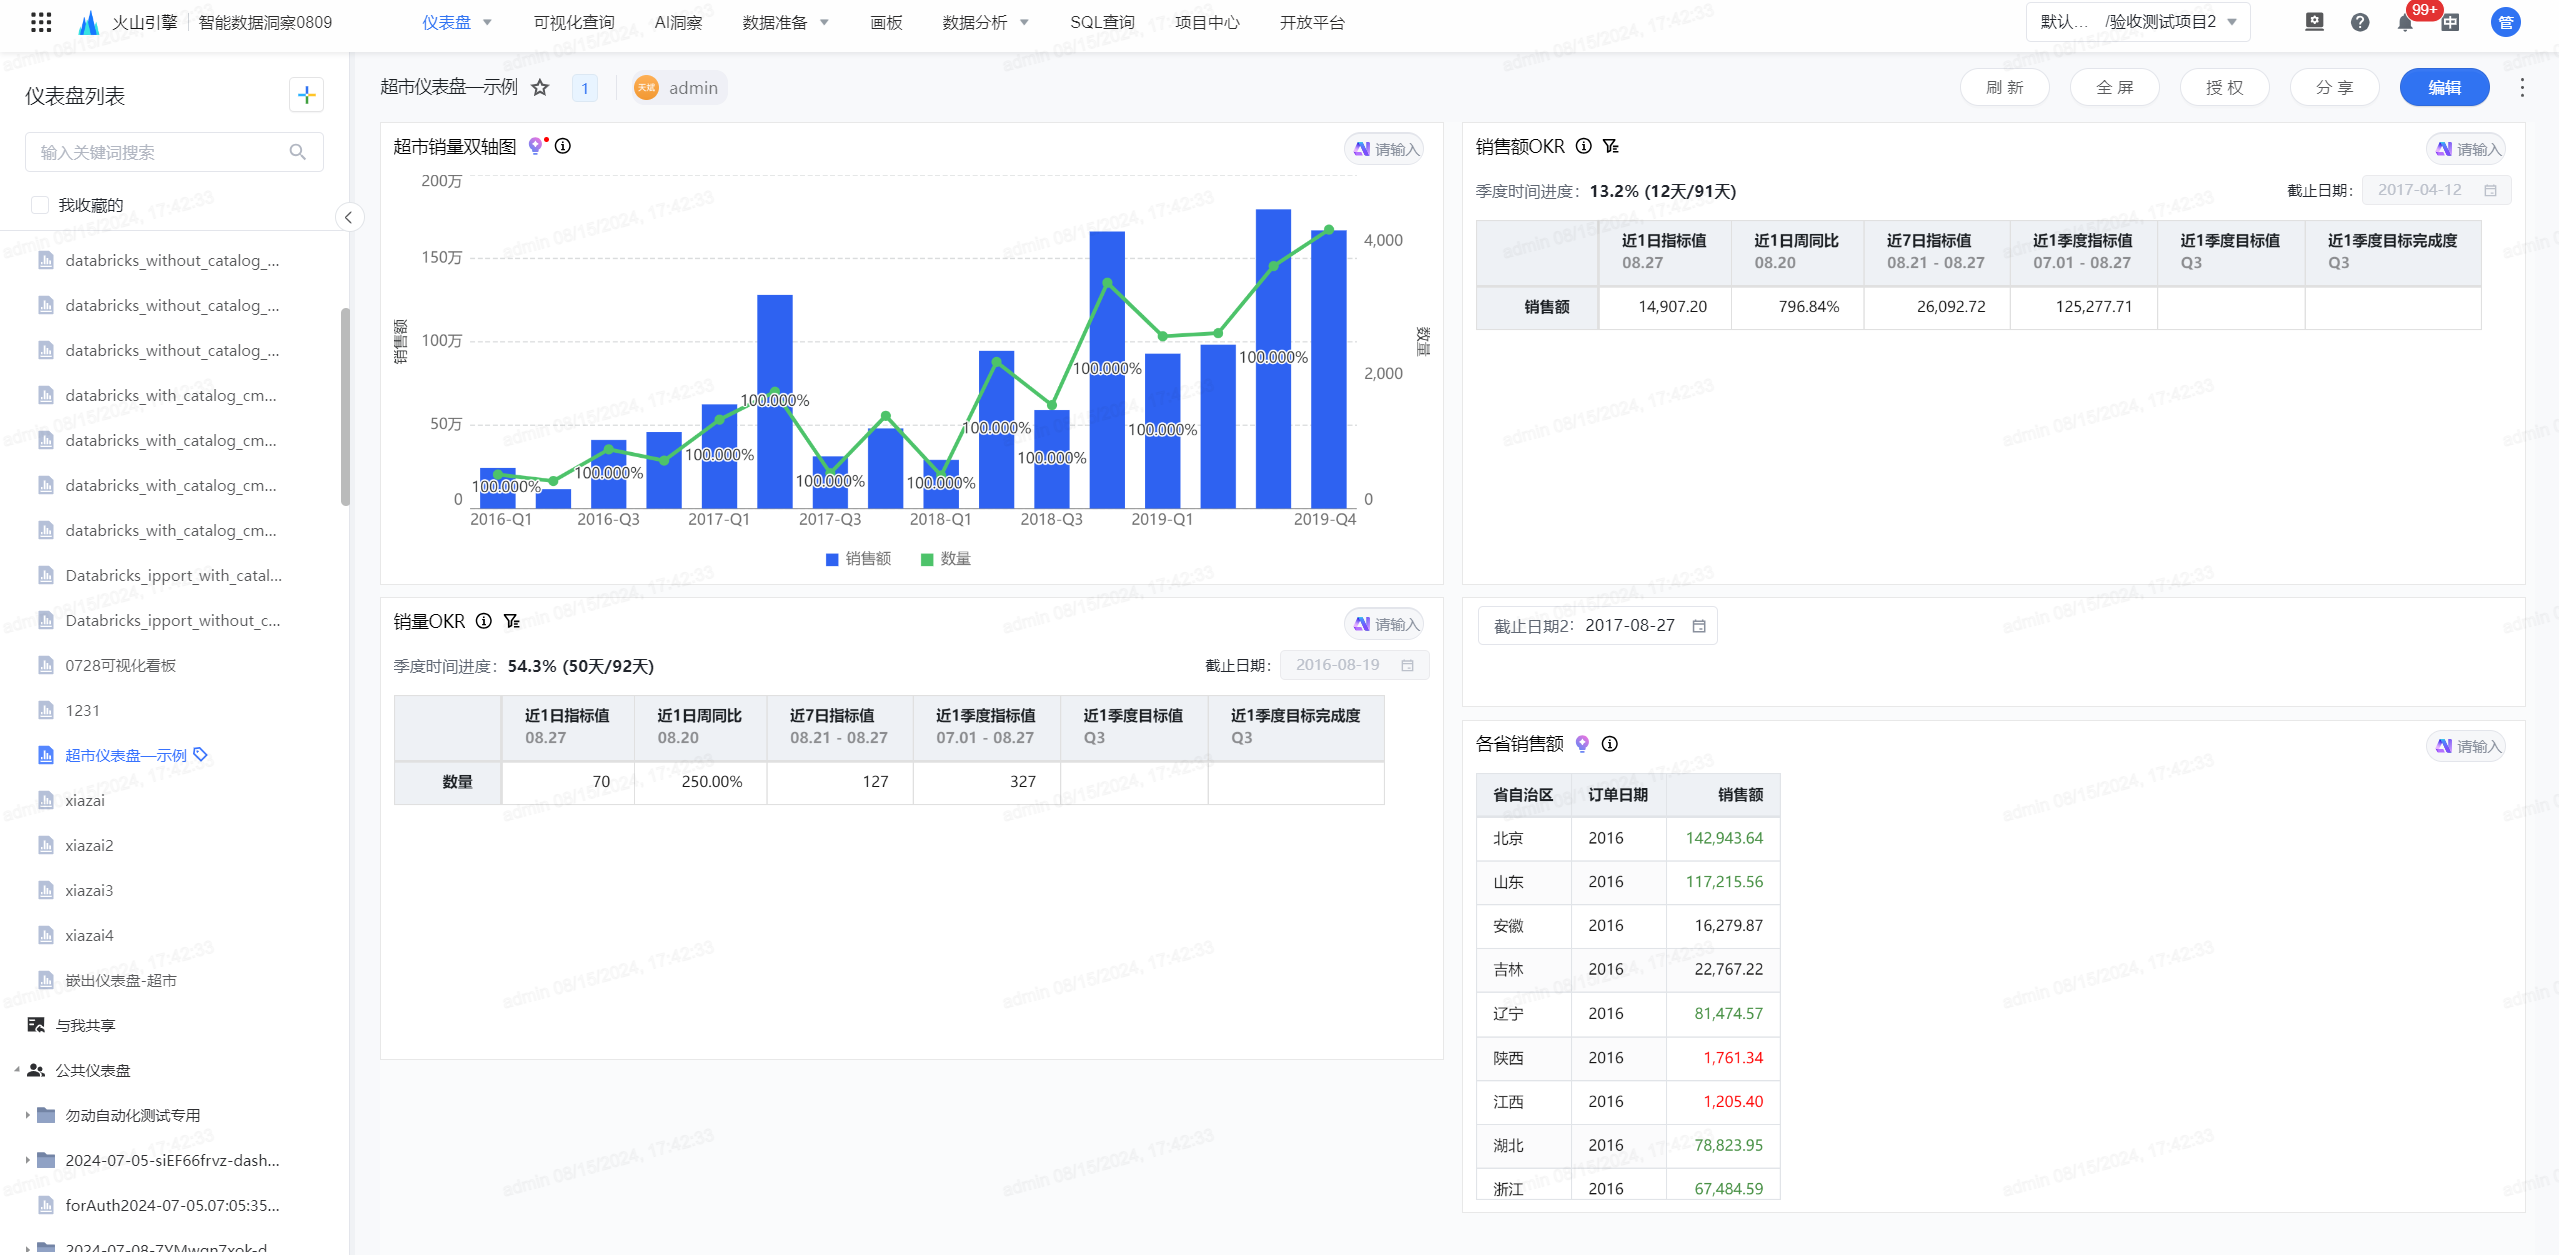Toggle the 我收藏的 checkbox
The width and height of the screenshot is (2559, 1255).
[40, 205]
